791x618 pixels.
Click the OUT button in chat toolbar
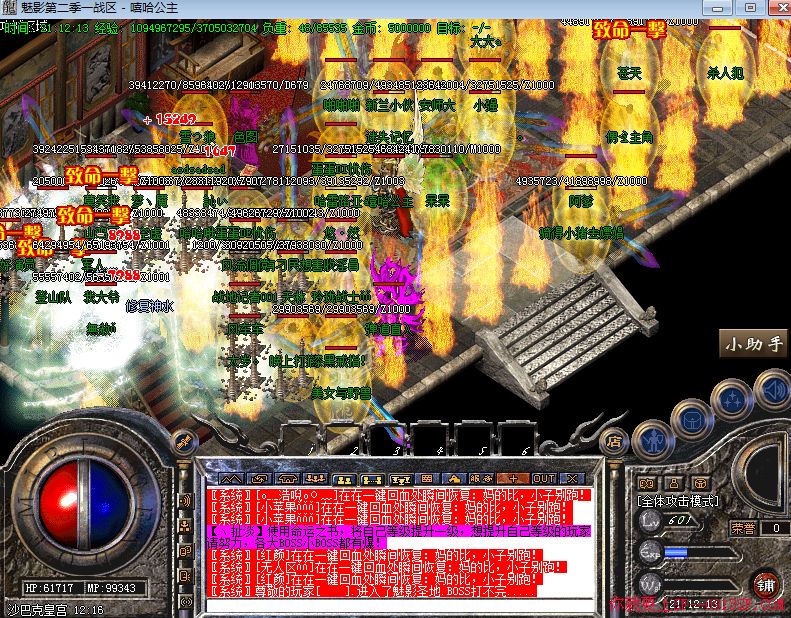[544, 478]
